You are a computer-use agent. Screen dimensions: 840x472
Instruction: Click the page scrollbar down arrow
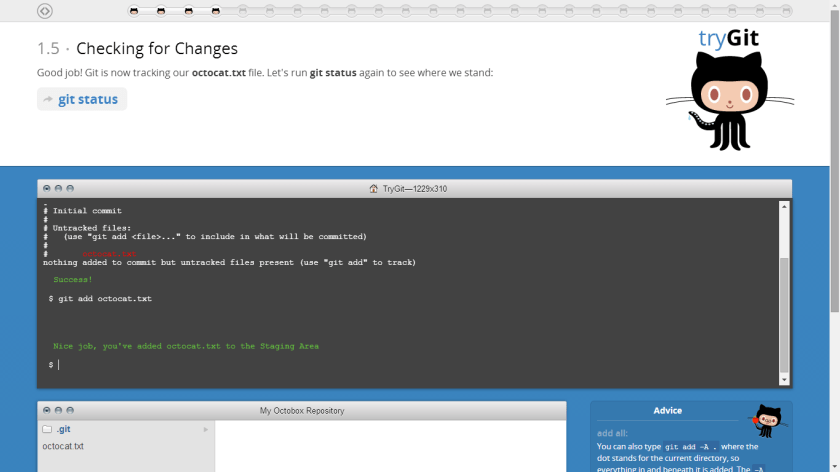pos(835,468)
